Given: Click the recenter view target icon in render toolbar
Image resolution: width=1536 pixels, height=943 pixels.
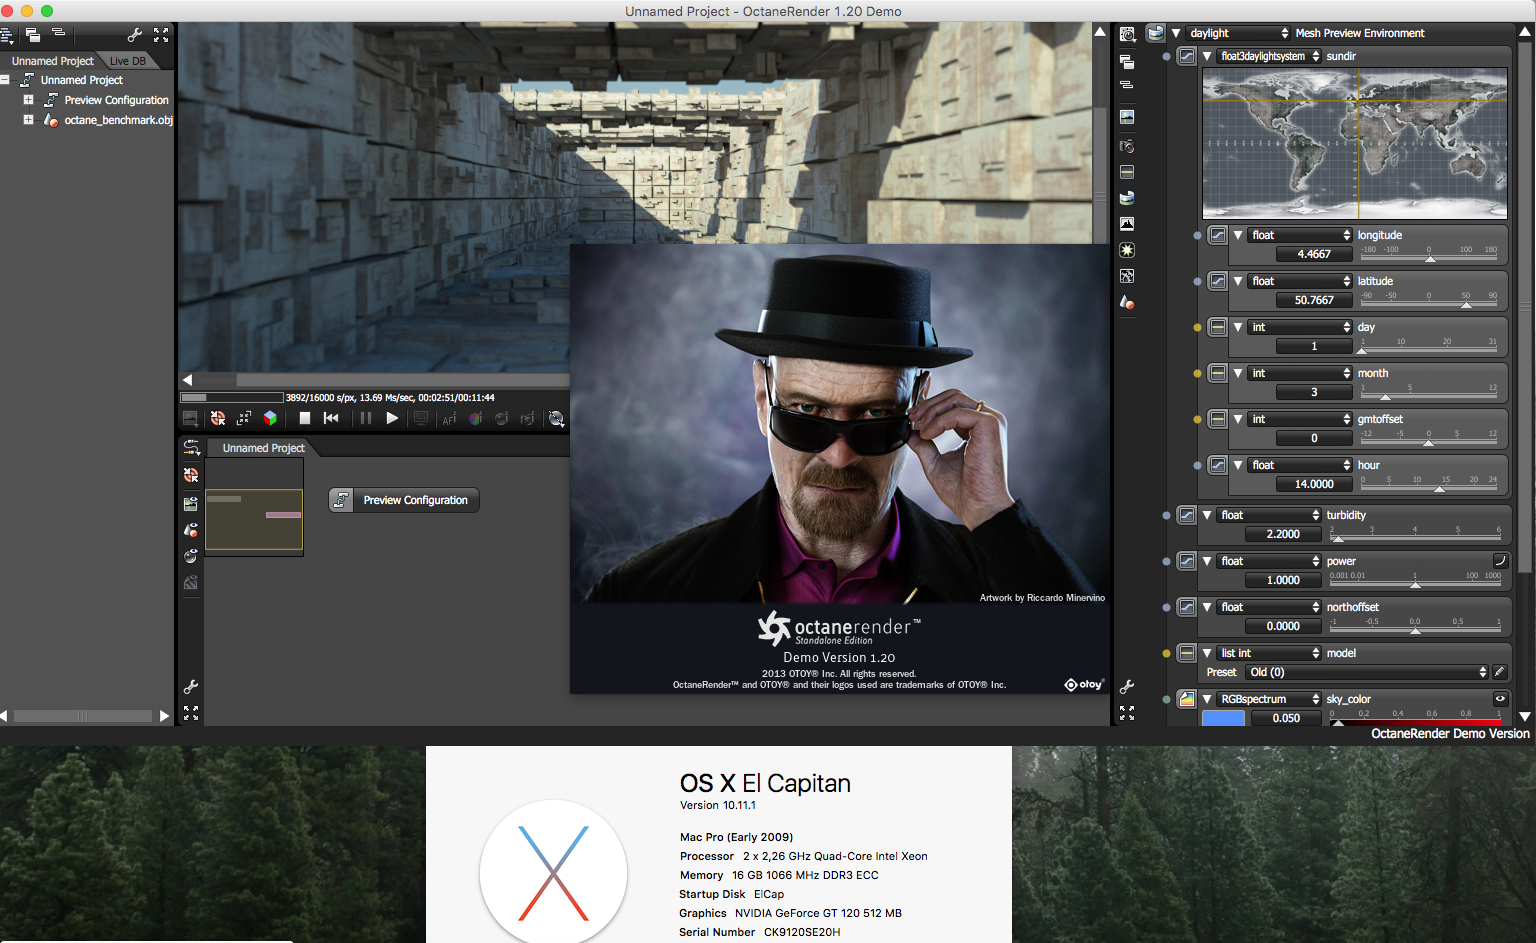Looking at the screenshot, I should click(218, 419).
